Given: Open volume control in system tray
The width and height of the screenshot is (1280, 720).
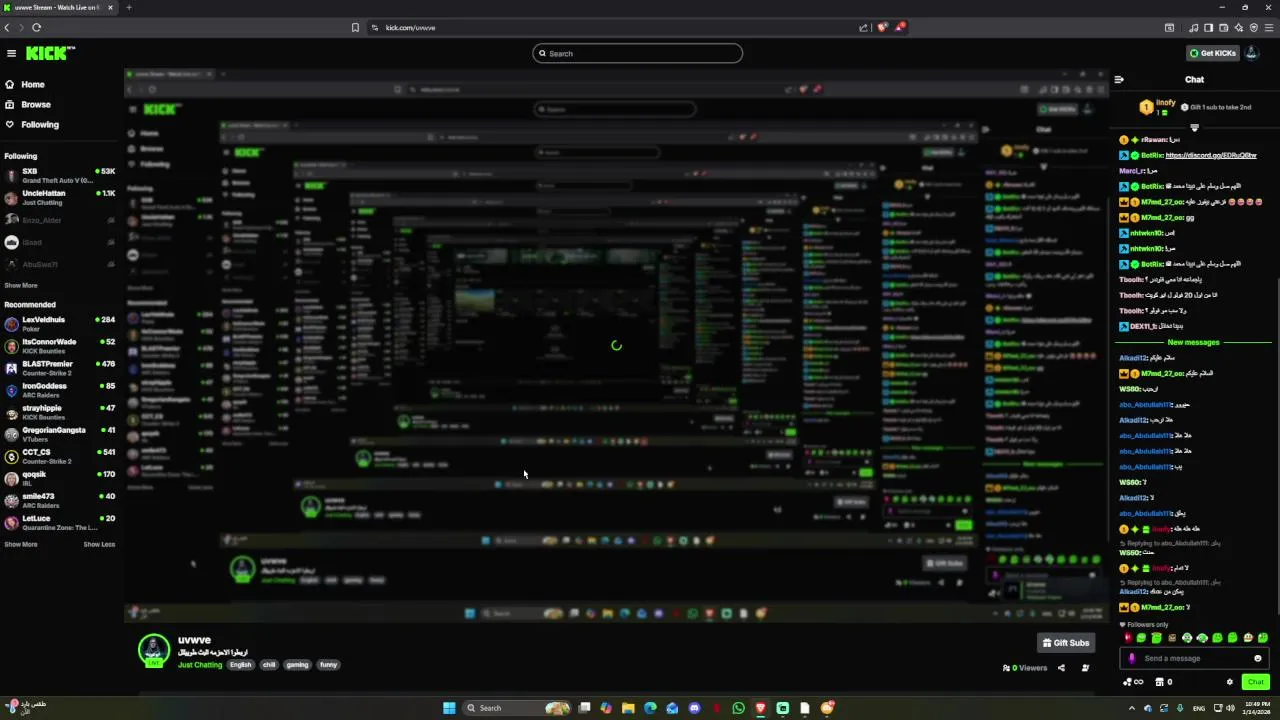Looking at the screenshot, I should (x=1230, y=708).
